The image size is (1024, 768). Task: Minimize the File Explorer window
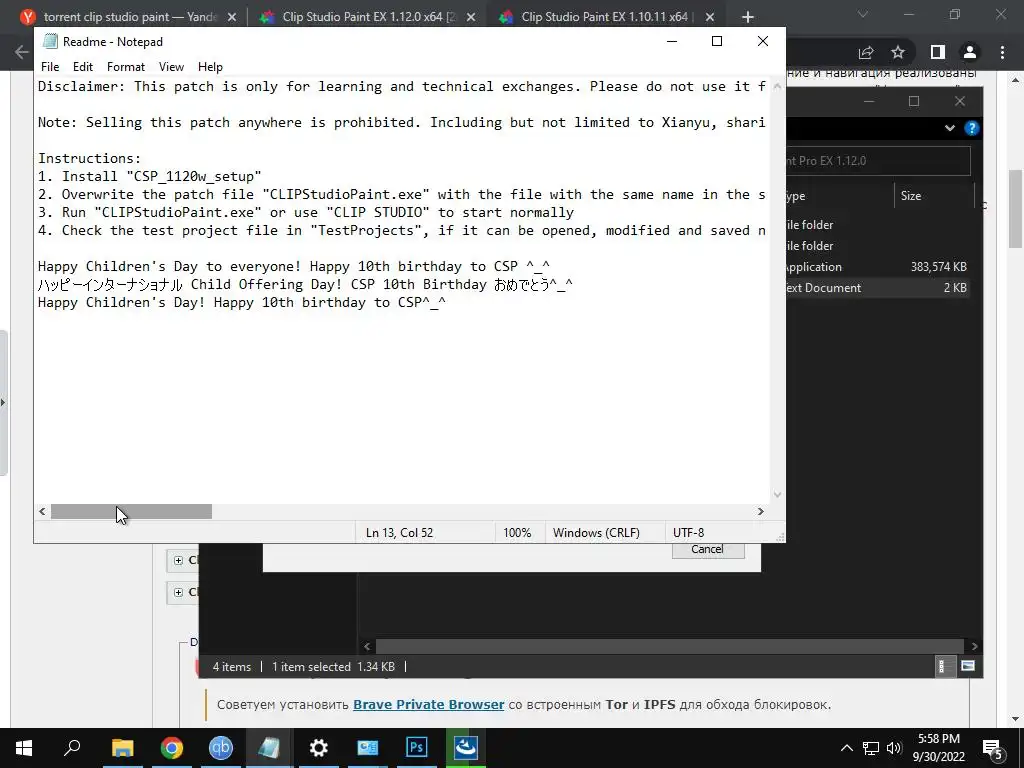pyautogui.click(x=869, y=101)
